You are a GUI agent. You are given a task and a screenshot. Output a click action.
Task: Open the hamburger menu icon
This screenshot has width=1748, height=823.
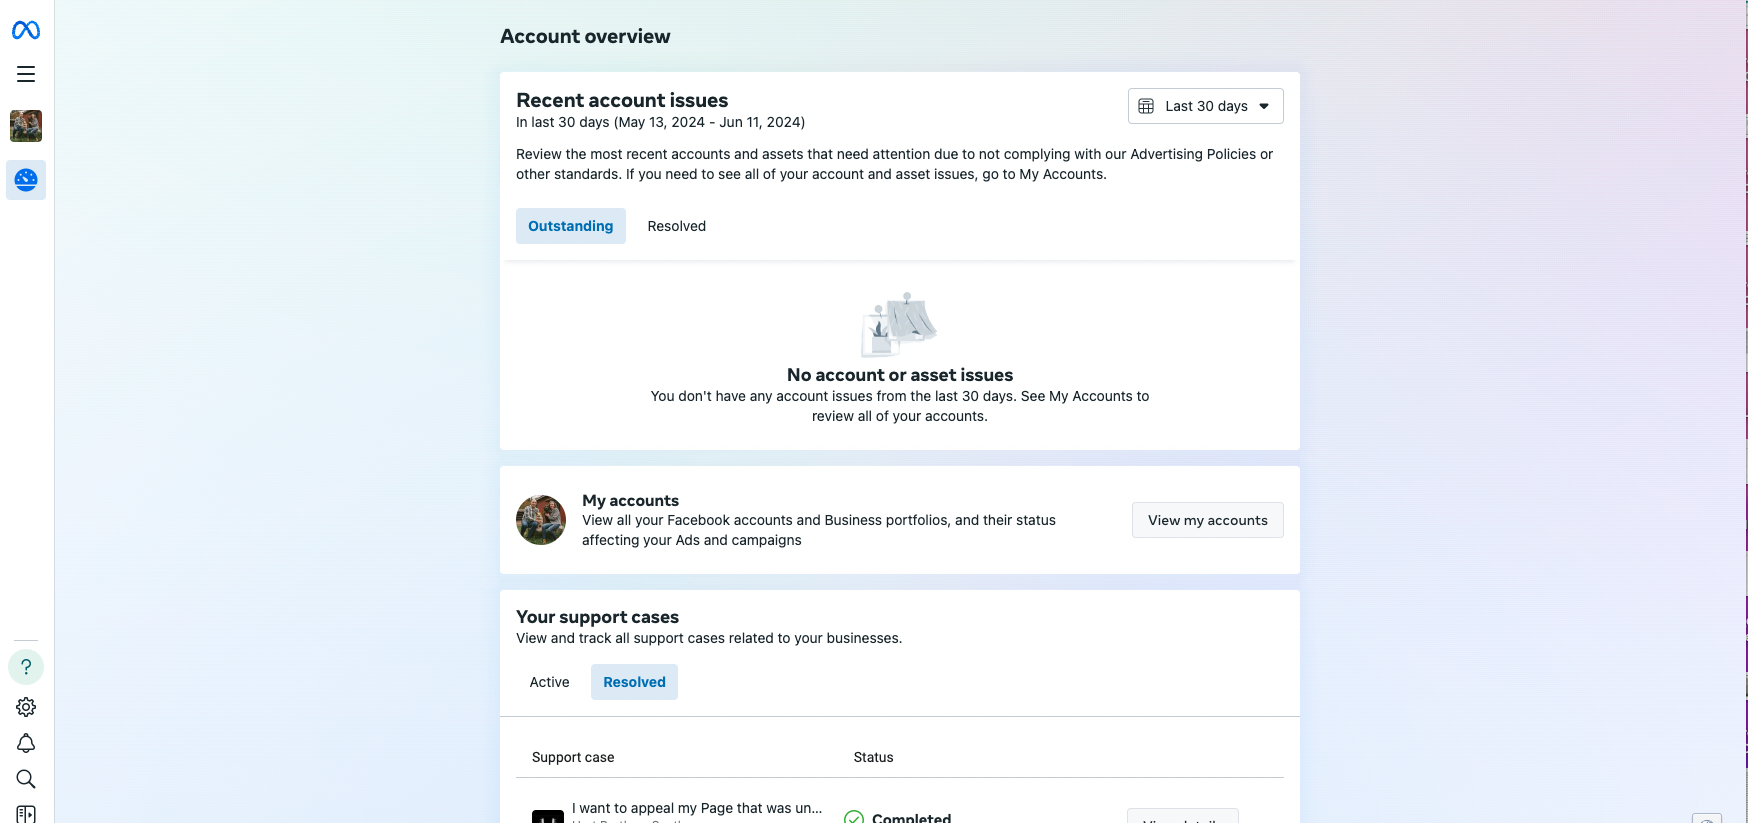coord(26,74)
